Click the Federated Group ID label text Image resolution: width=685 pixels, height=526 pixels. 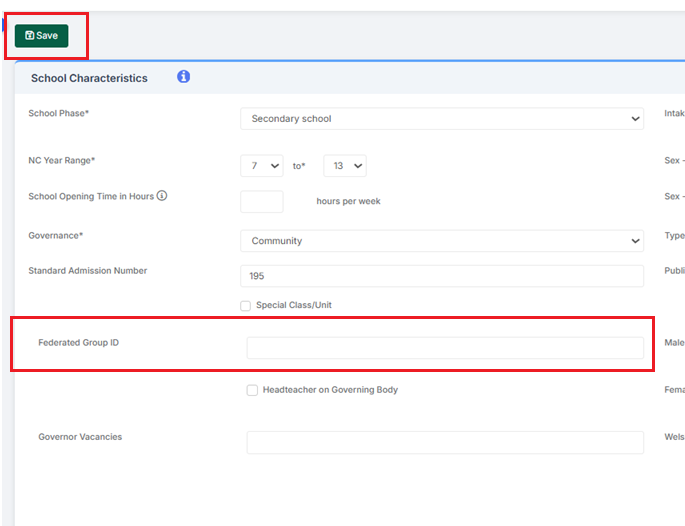coord(79,343)
